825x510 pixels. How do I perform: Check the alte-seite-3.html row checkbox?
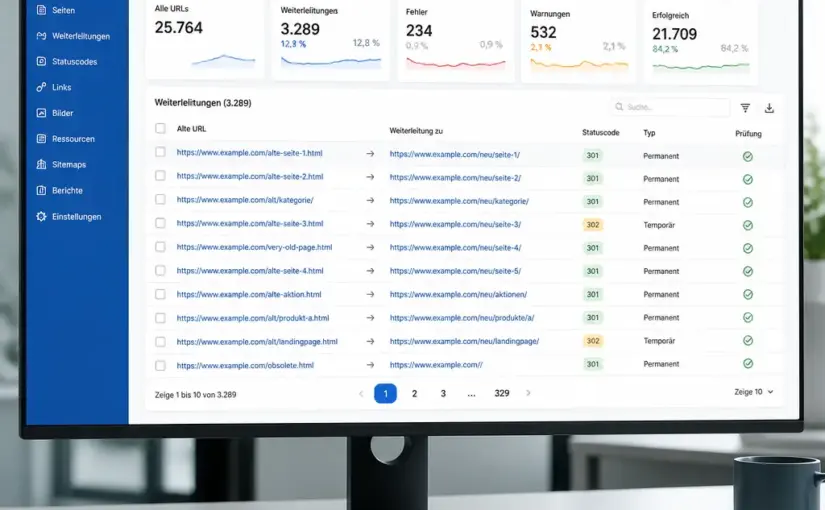tap(160, 223)
